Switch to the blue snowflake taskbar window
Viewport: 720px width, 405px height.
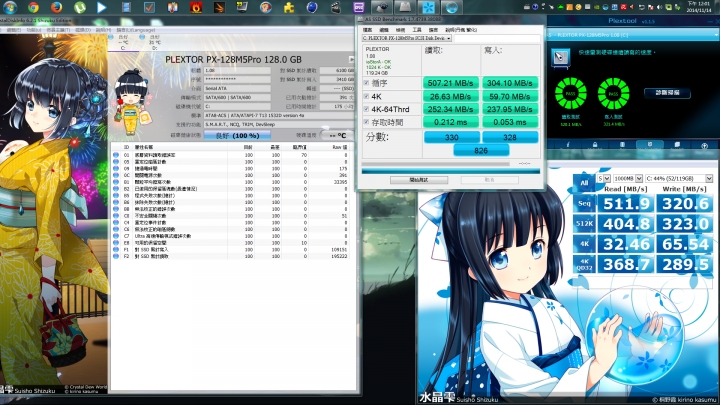tap(428, 7)
